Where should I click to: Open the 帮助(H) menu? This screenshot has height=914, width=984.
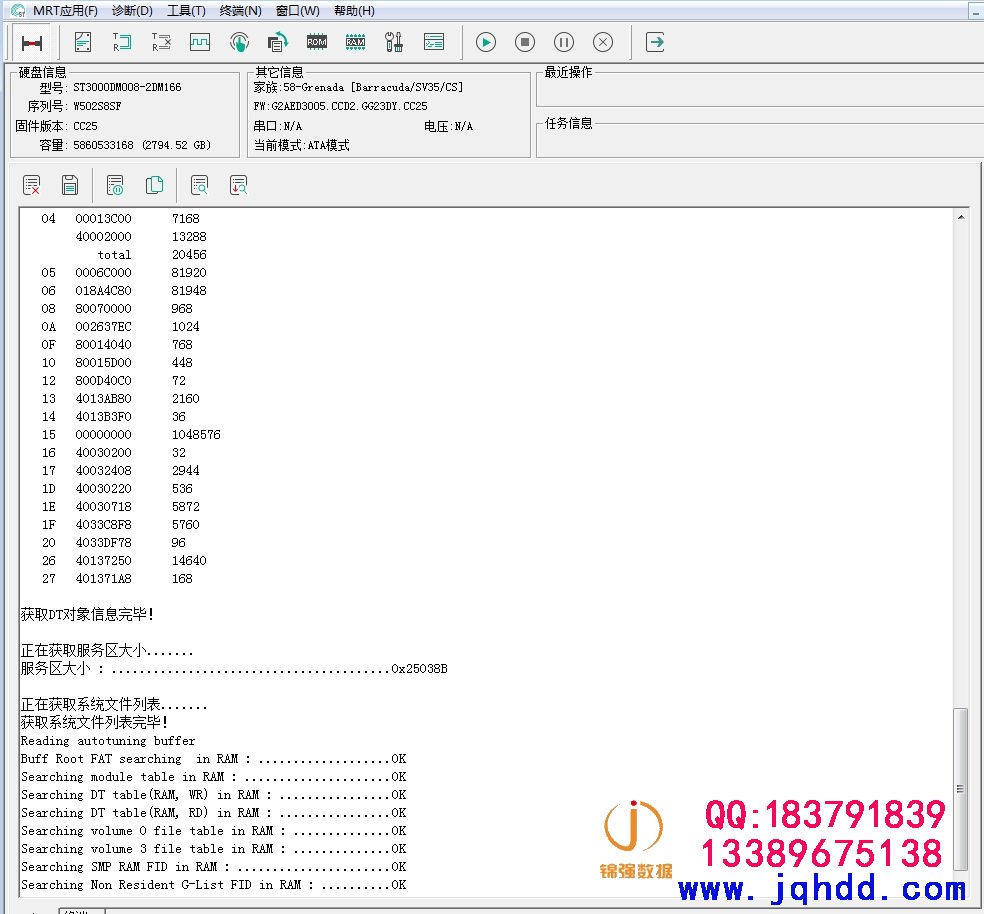click(354, 11)
